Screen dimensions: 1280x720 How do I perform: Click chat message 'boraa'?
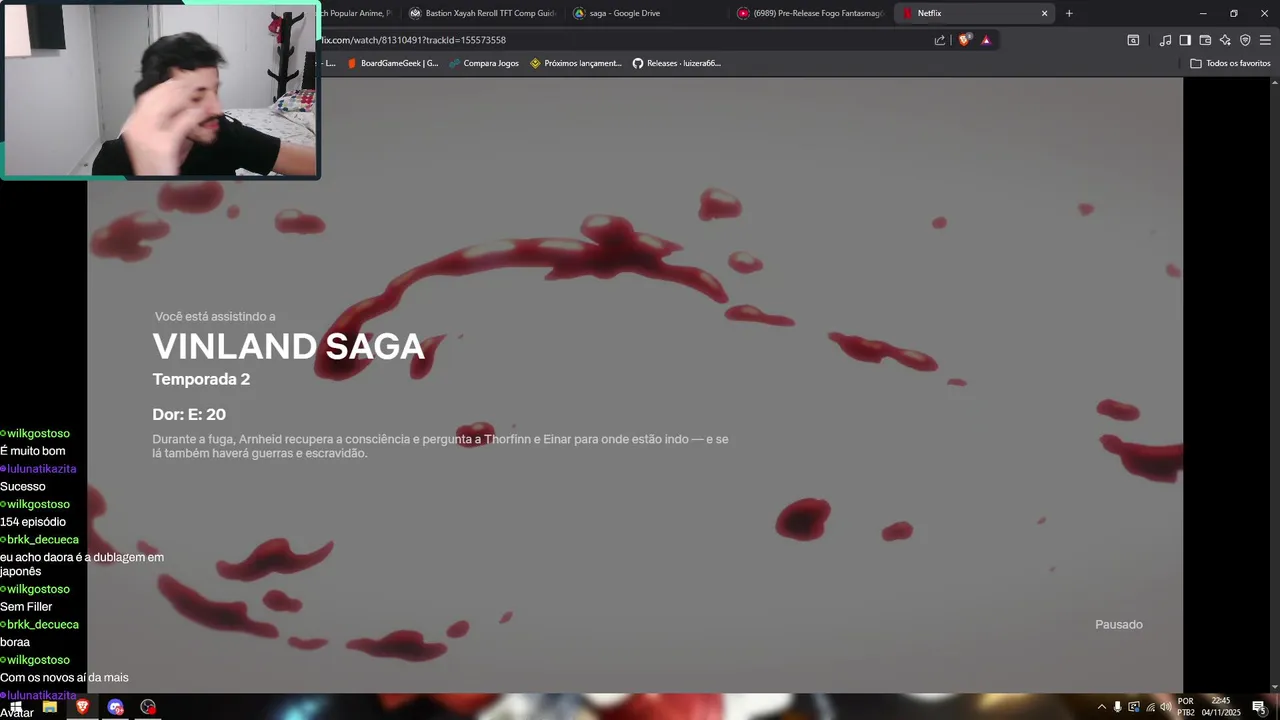15,642
